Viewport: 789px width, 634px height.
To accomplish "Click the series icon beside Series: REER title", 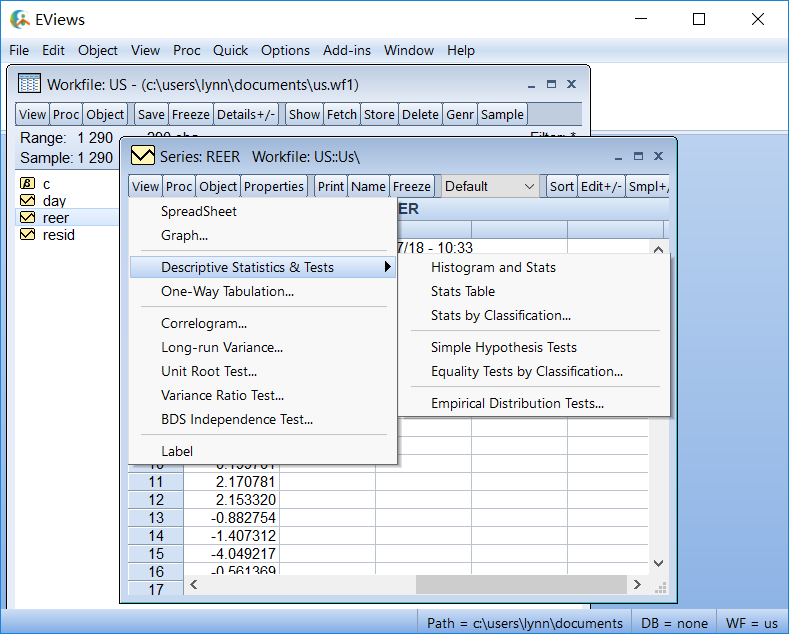I will [x=142, y=155].
